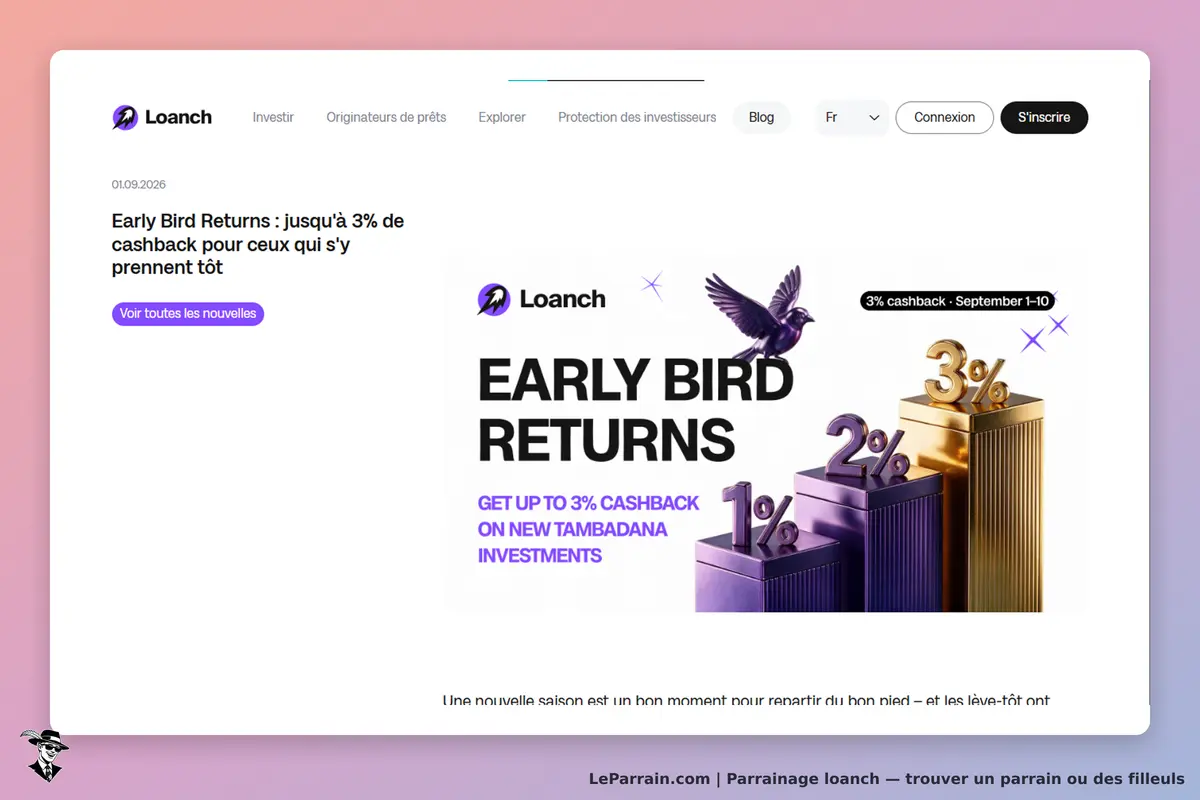
Task: Click the S'inscrire button
Action: (x=1044, y=117)
